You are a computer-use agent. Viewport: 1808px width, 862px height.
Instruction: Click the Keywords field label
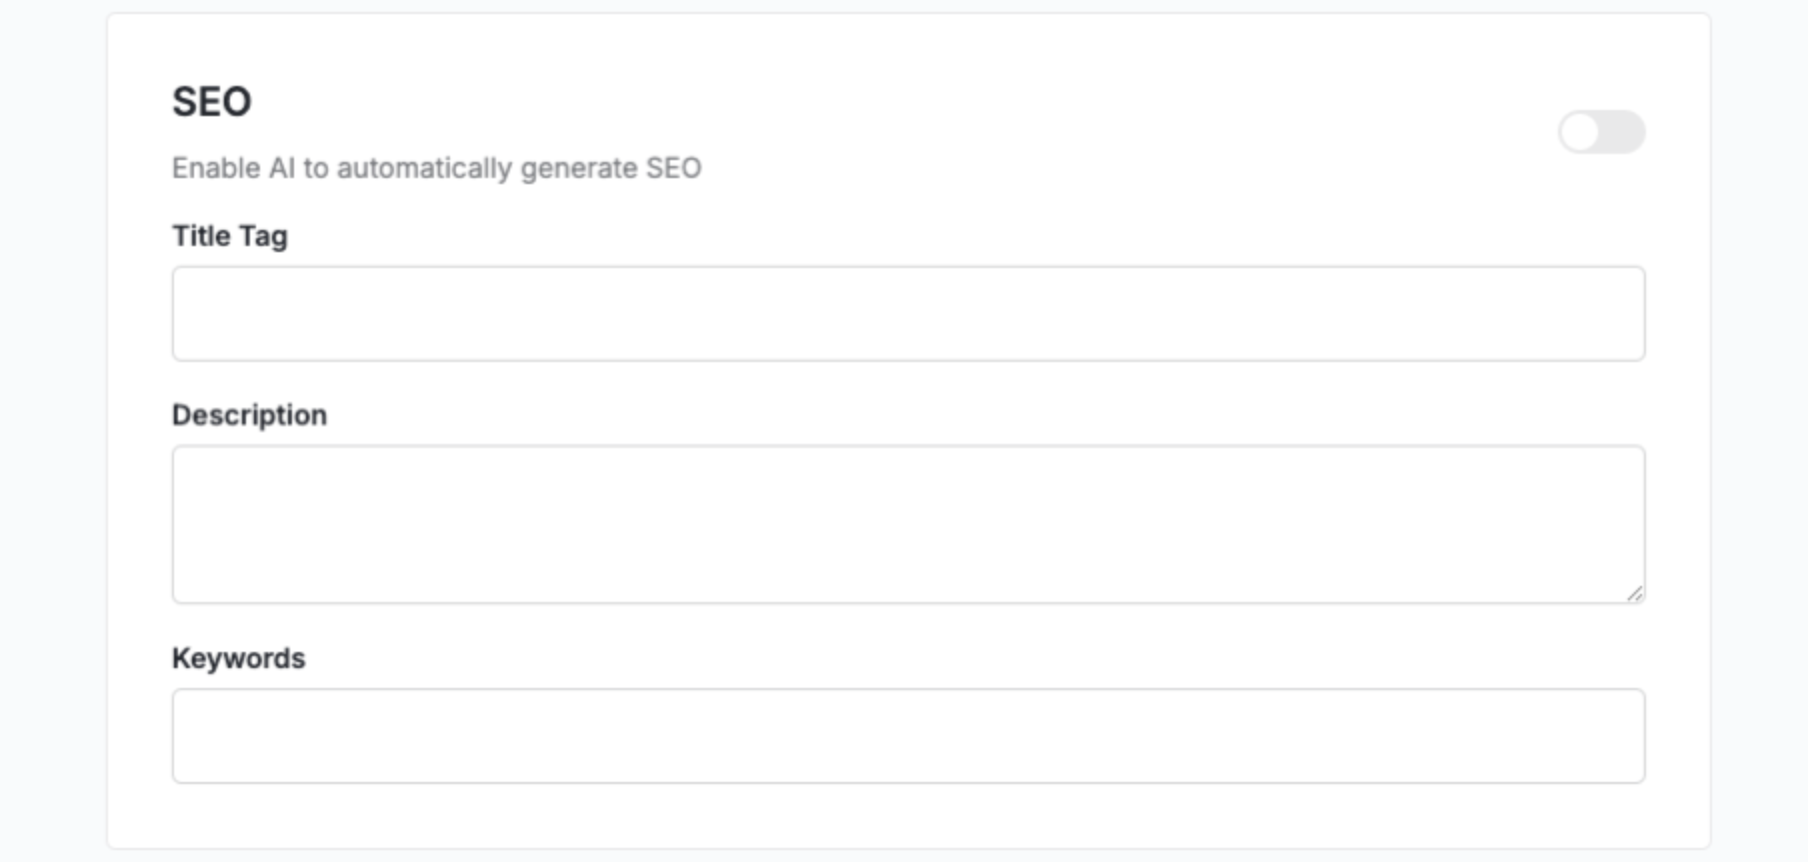pos(238,658)
